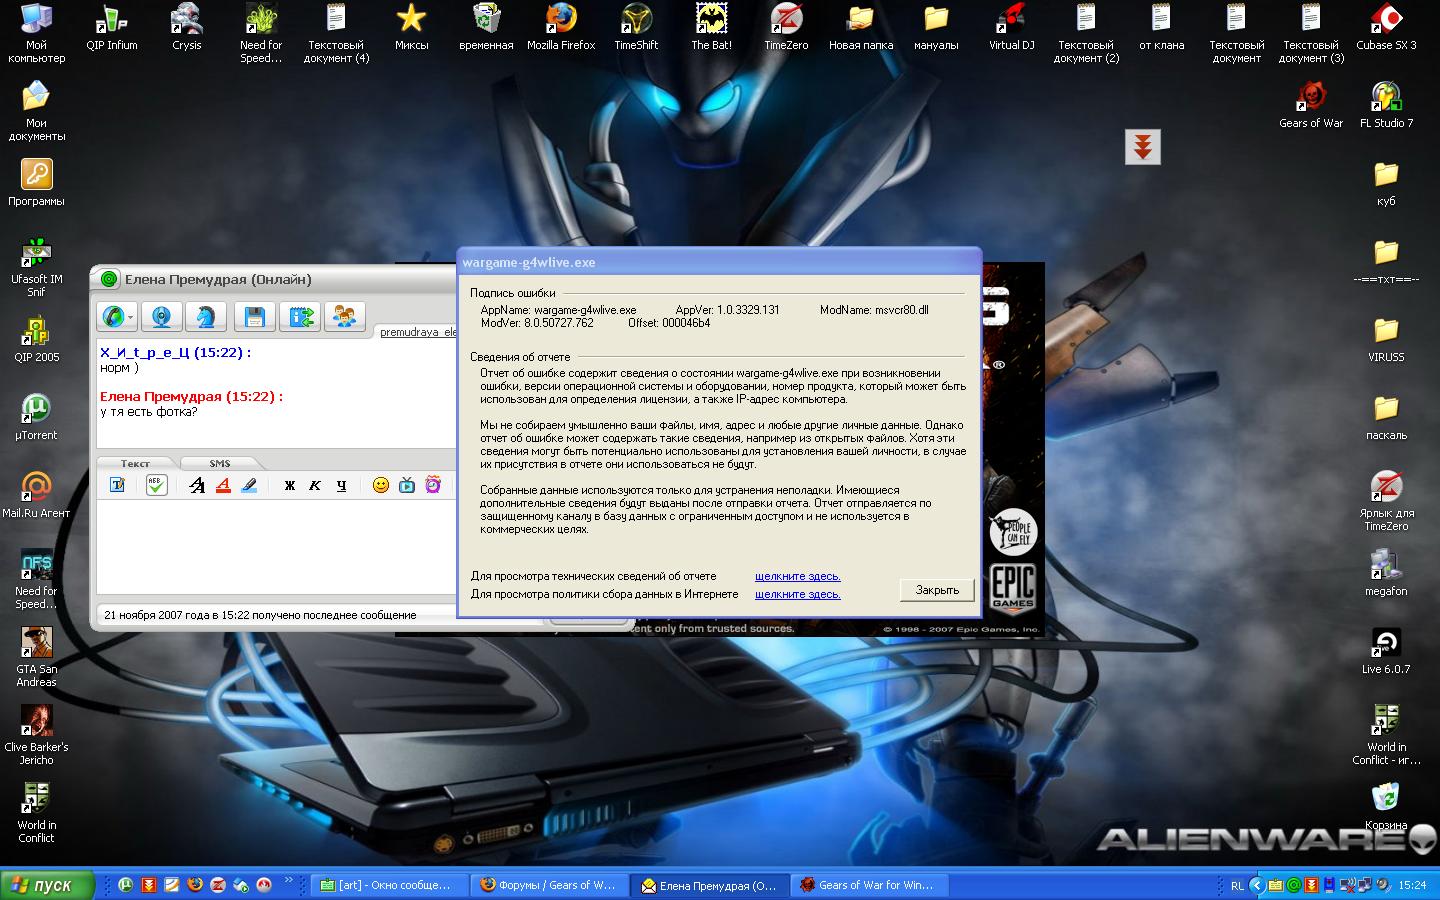Switch to '[art] - Окно сообще...' taskbar window
This screenshot has width=1440, height=900.
click(x=389, y=885)
